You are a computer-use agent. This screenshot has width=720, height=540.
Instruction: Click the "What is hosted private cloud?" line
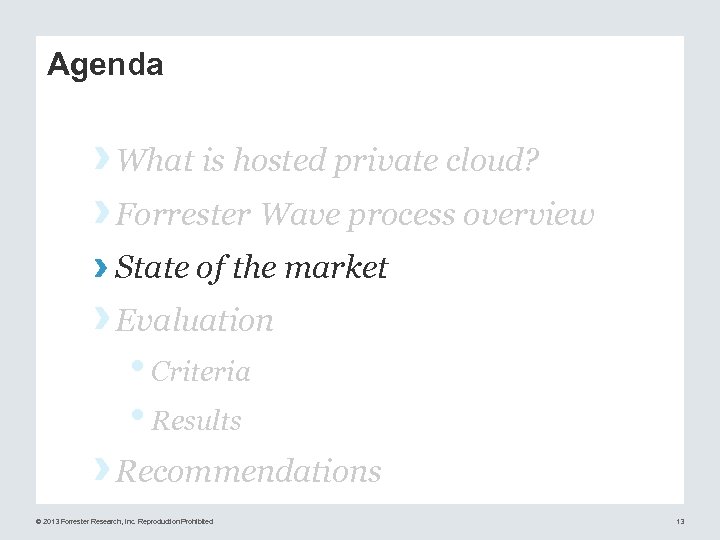click(x=329, y=160)
